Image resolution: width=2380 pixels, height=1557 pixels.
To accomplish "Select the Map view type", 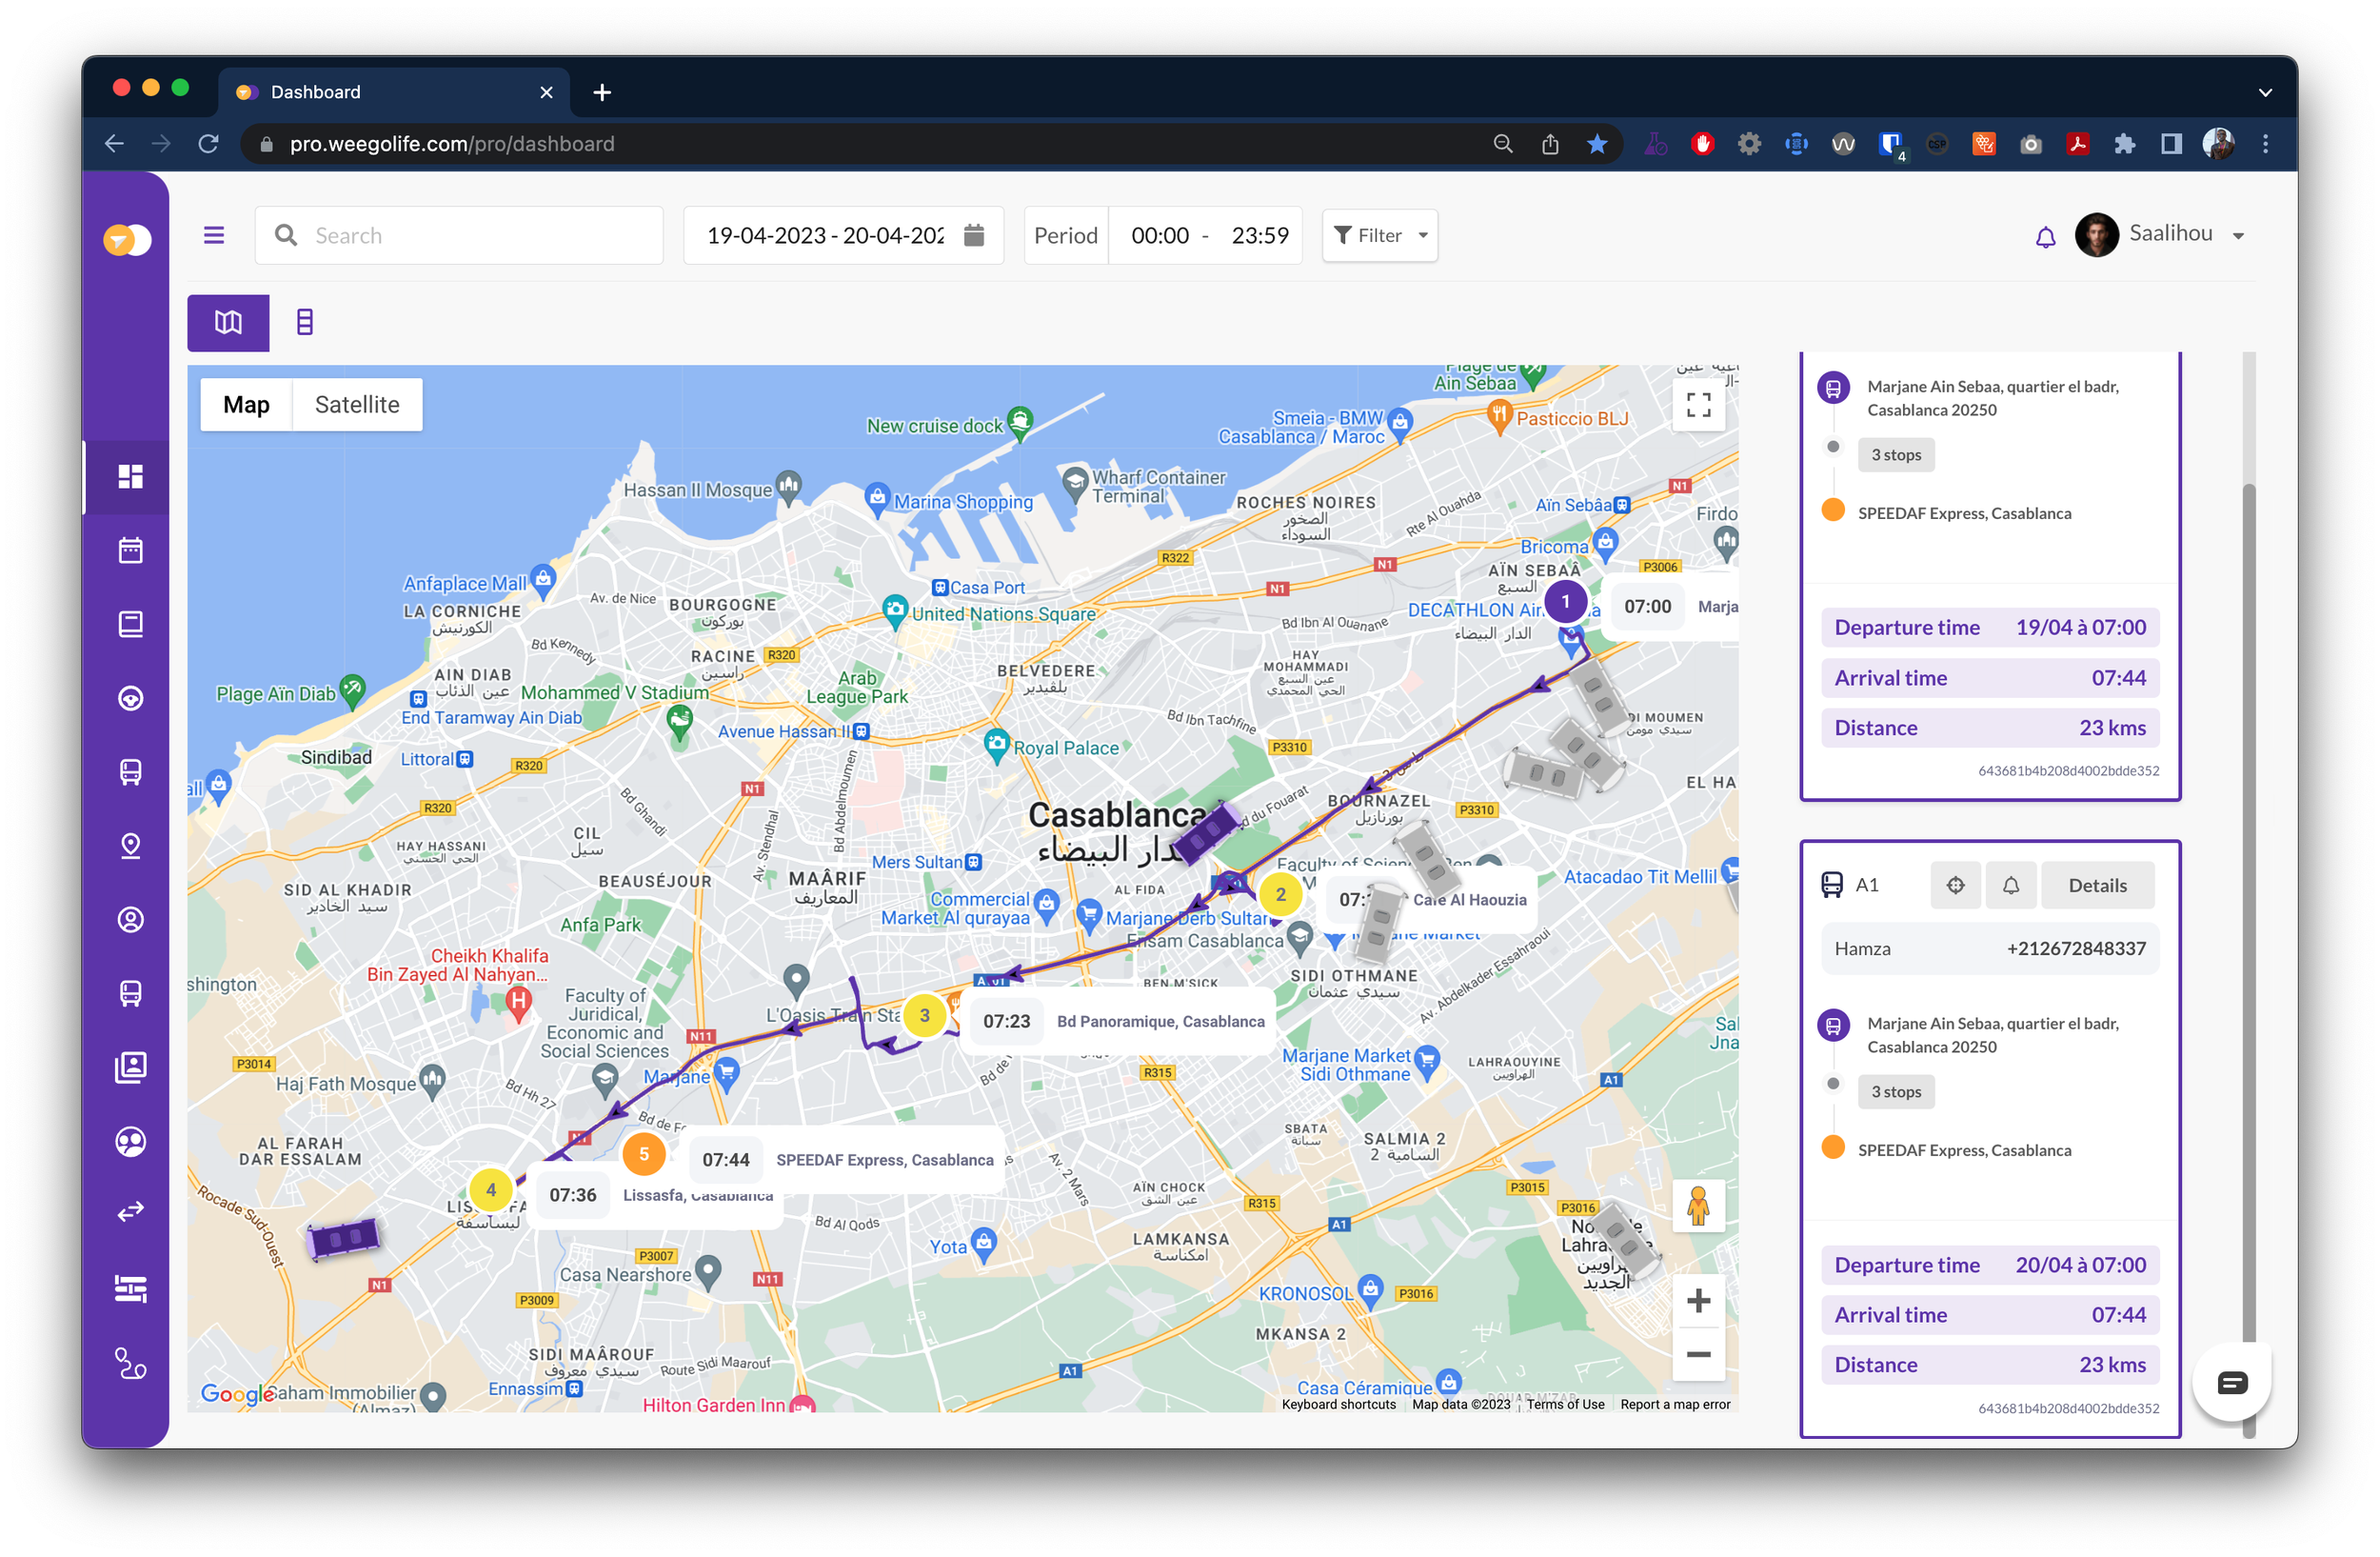I will [246, 404].
